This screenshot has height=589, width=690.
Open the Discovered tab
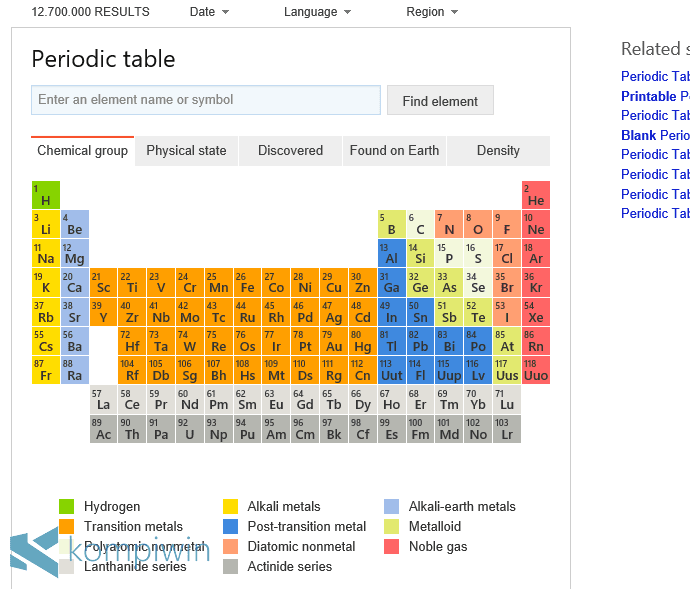point(290,151)
